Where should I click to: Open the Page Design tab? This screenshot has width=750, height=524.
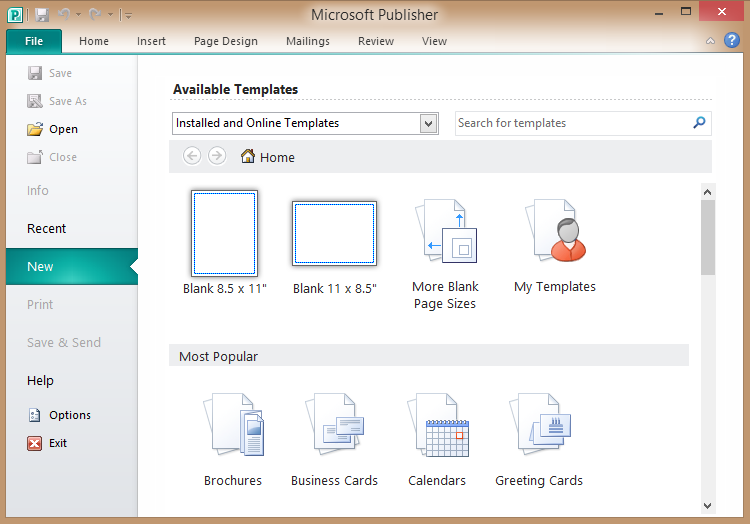(226, 41)
